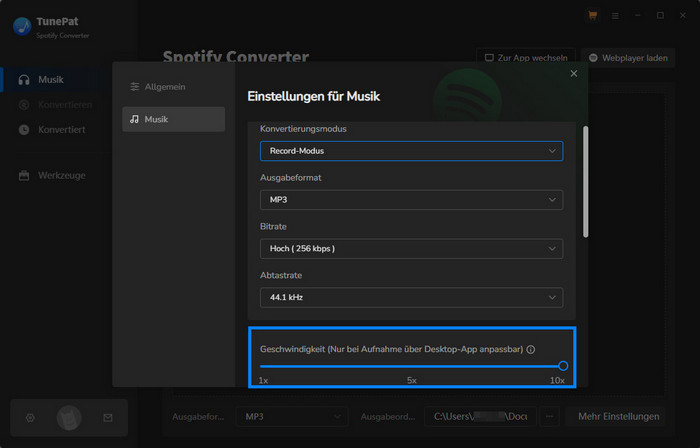Open Konvertiert section in left sidebar
The image size is (700, 448).
click(56, 130)
